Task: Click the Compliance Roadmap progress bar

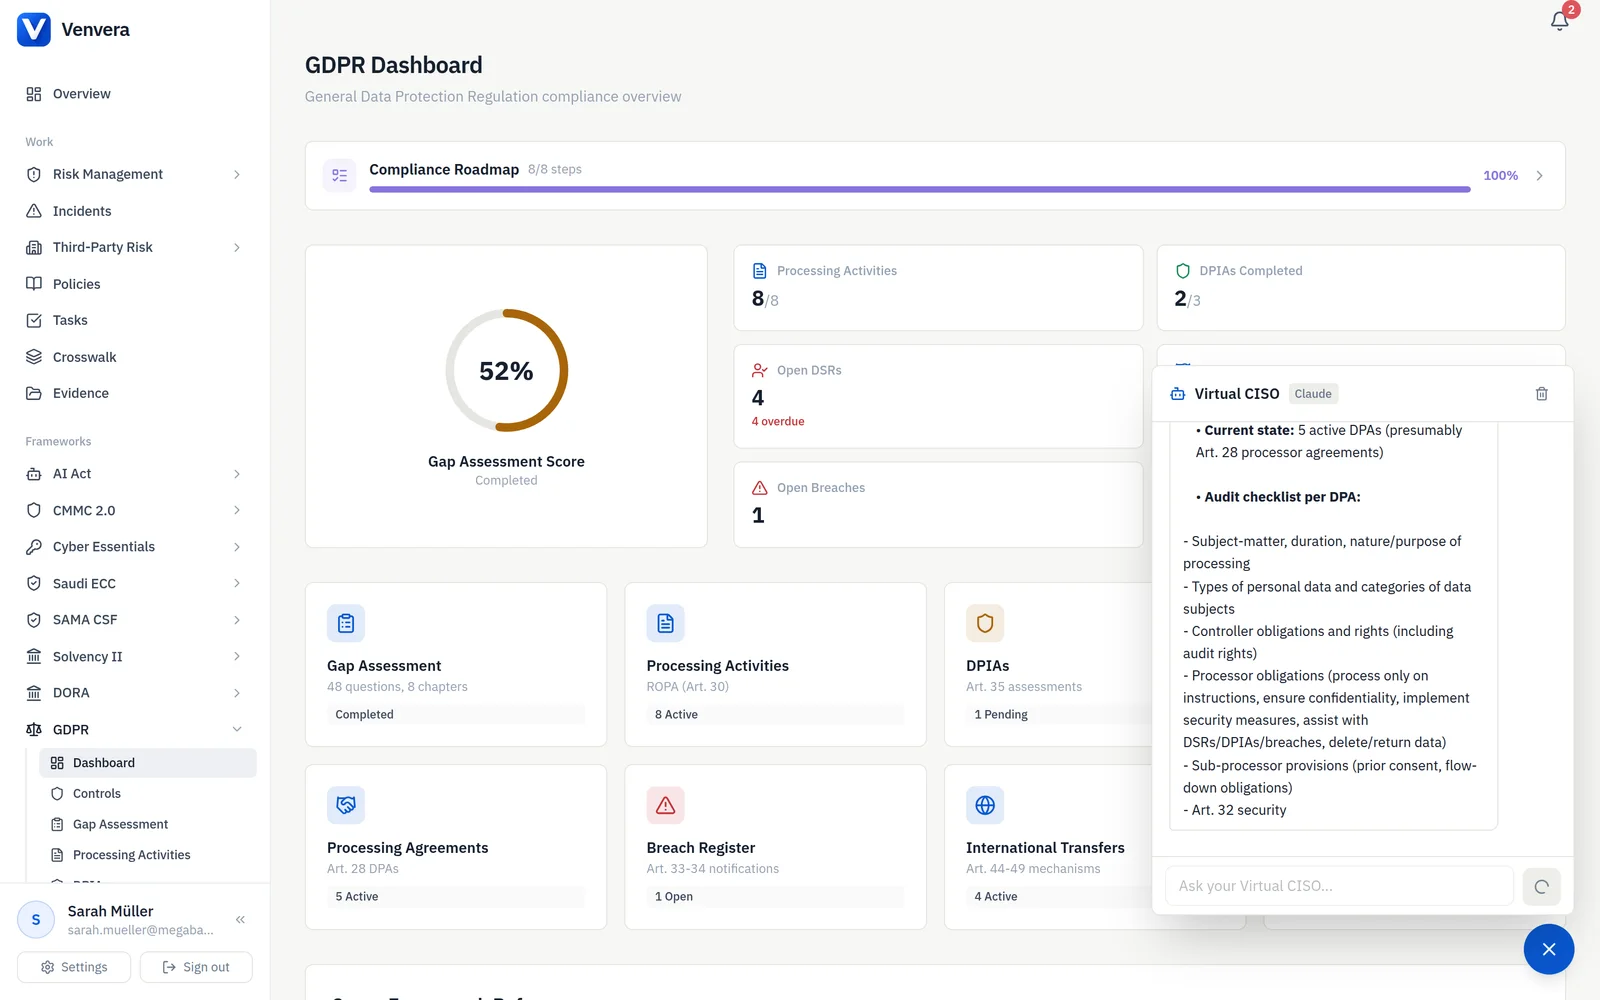Action: 919,189
